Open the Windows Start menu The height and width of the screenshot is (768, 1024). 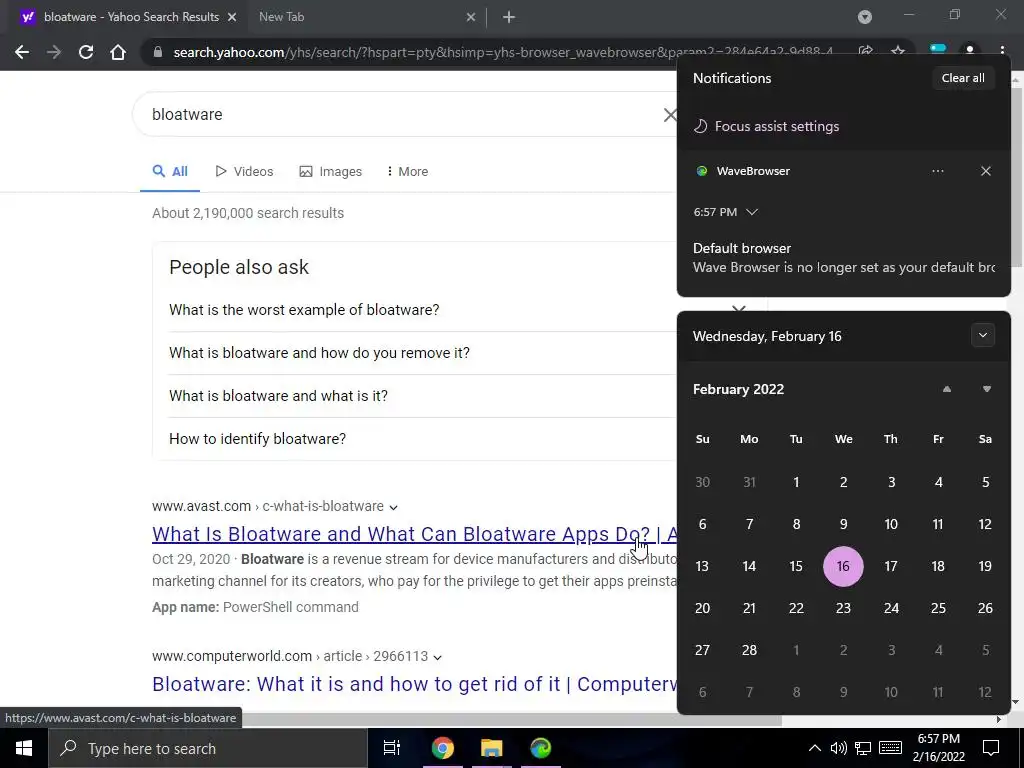pos(24,748)
